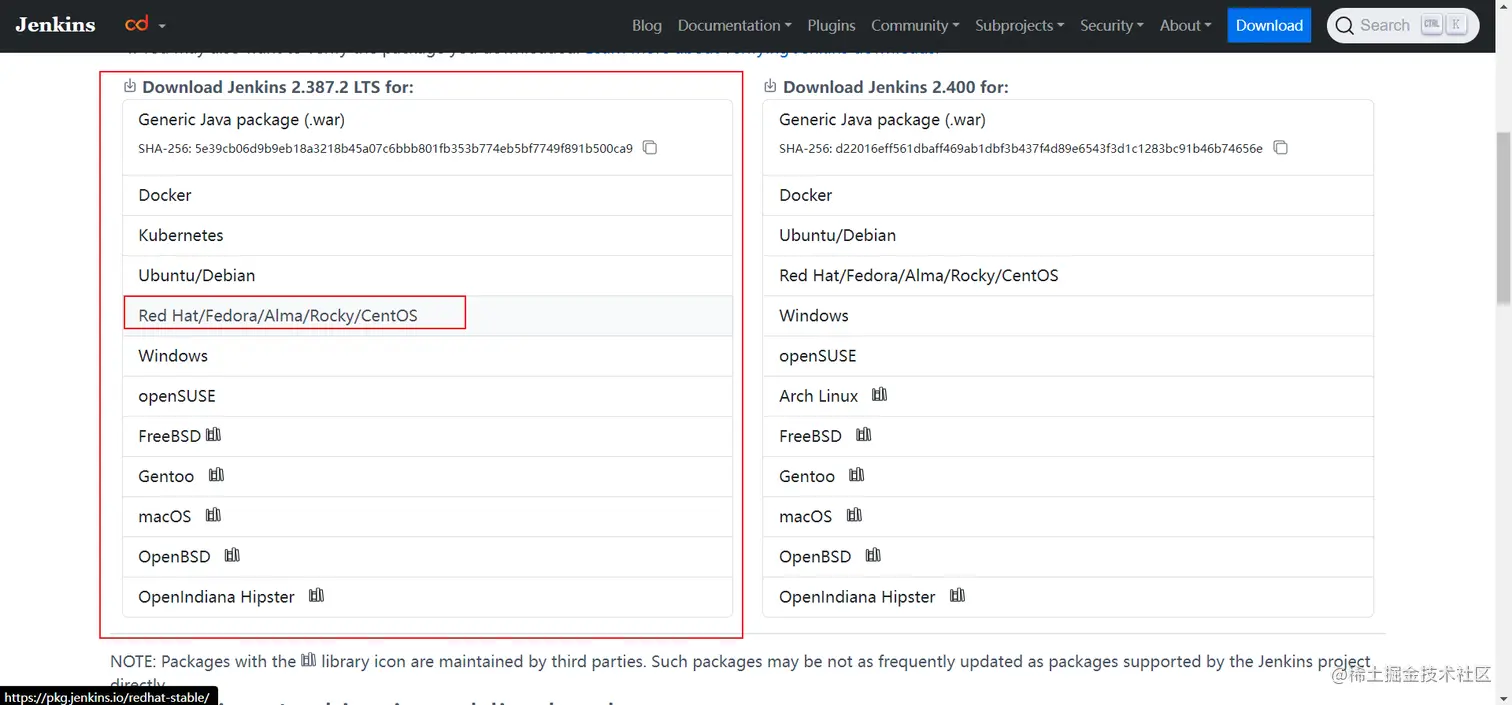Expand the About menu

1185,25
